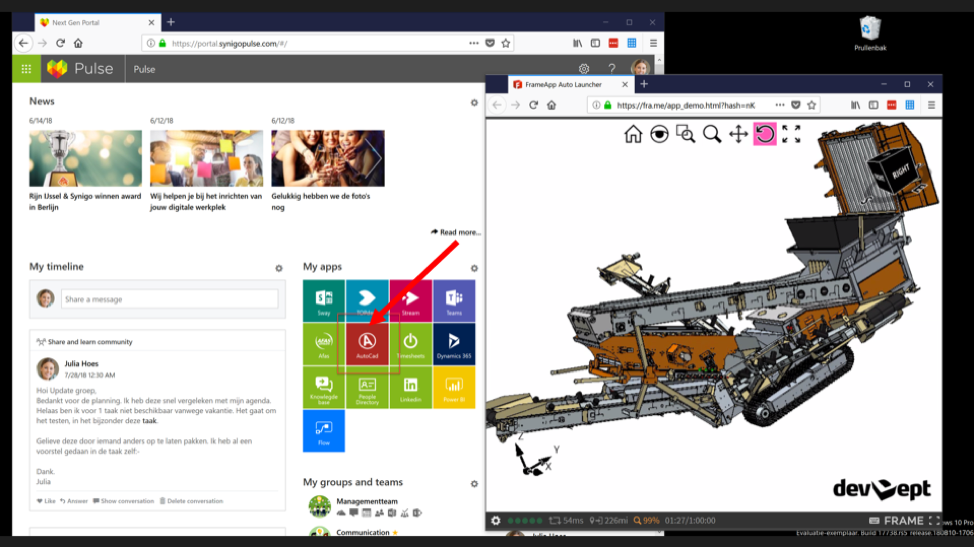This screenshot has height=547, width=974.
Task: Select the Pan tool with four arrows
Action: tap(738, 134)
